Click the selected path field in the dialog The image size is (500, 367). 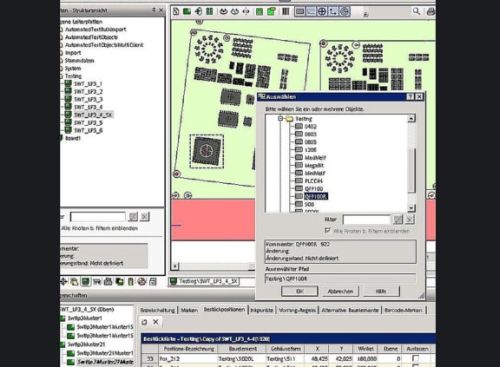point(340,279)
